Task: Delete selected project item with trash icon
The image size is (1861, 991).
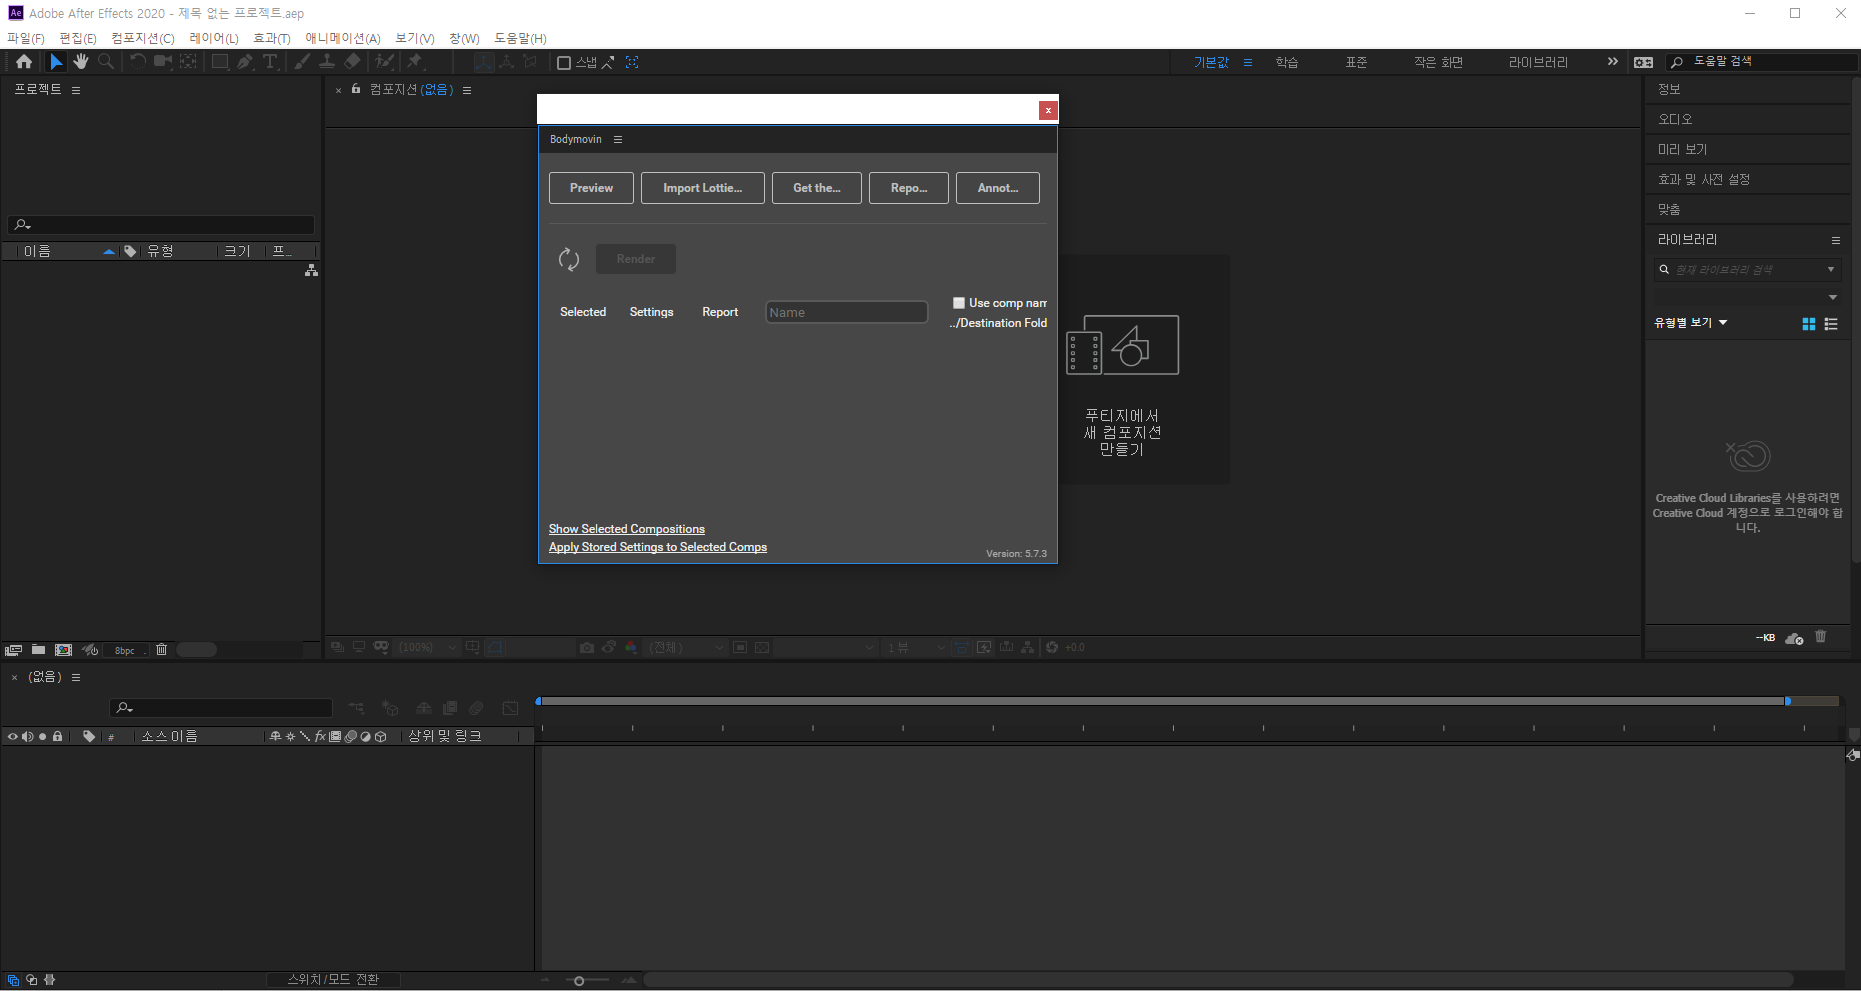Action: [161, 650]
